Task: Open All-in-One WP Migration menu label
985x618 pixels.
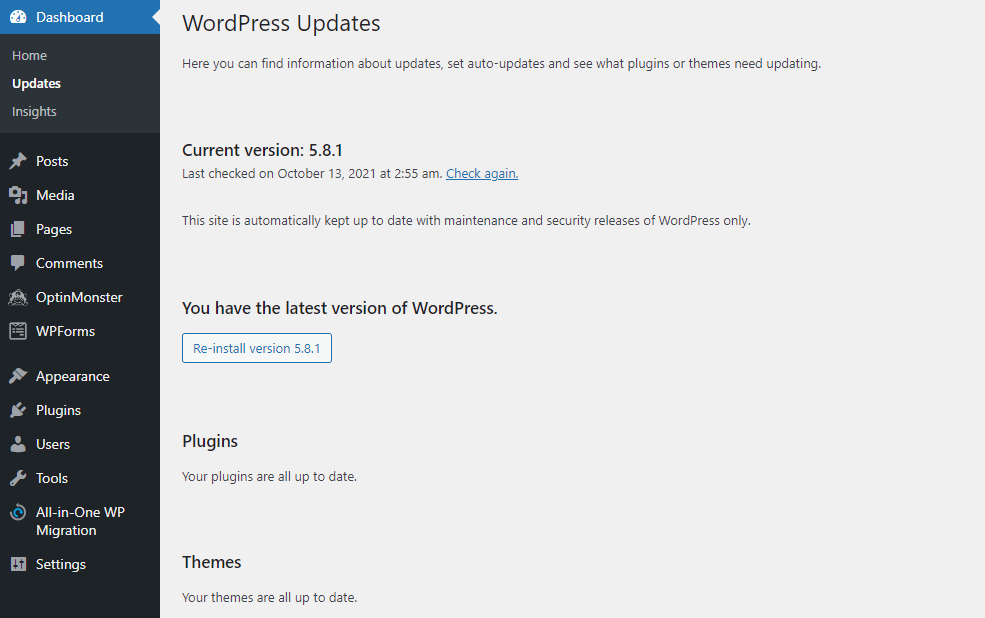Action: click(80, 521)
